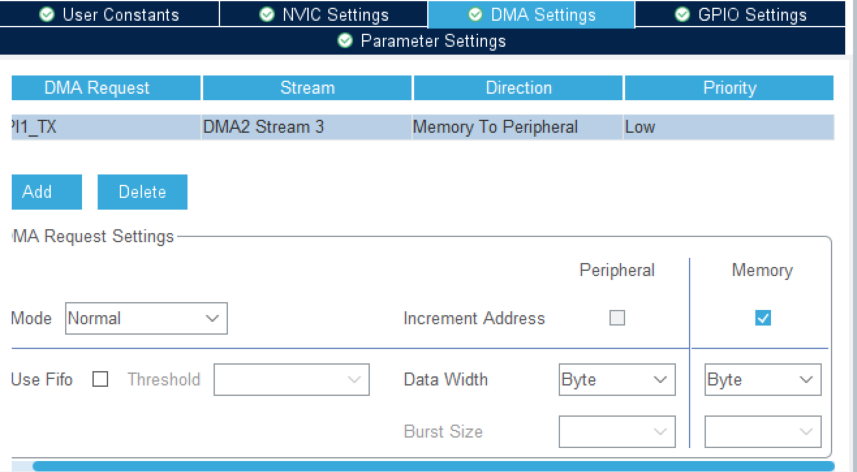The image size is (857, 472).
Task: Click the green check icon on GPIO Settings
Action: click(682, 15)
